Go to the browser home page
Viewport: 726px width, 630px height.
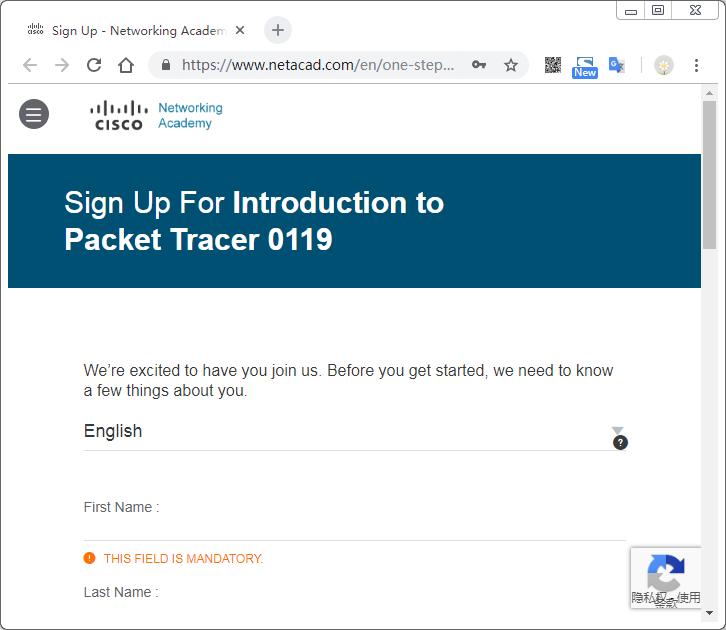click(126, 65)
